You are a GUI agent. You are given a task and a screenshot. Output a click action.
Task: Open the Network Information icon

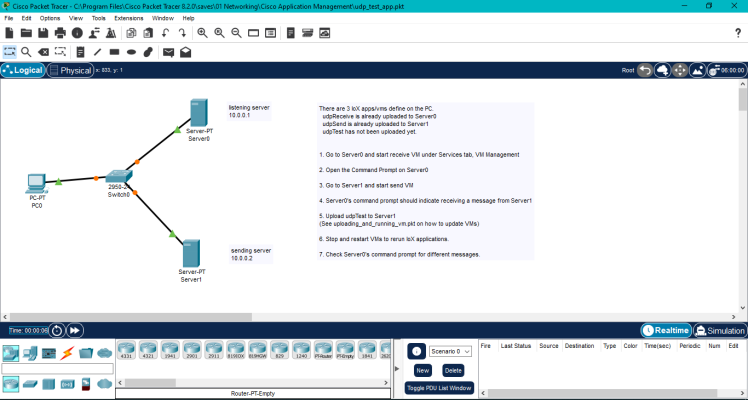point(77,33)
